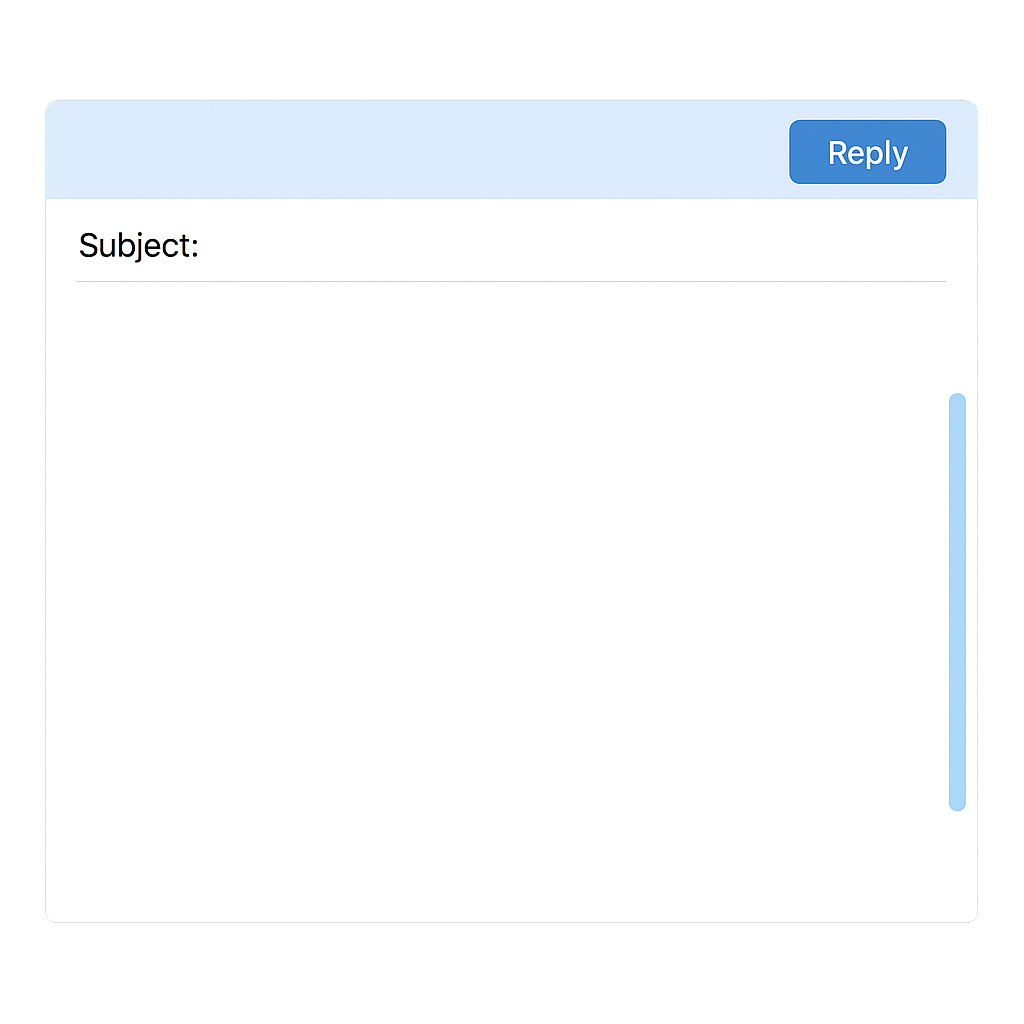Viewport: 1024px width, 1024px height.
Task: Click the divider line under Subject
Action: (x=511, y=281)
